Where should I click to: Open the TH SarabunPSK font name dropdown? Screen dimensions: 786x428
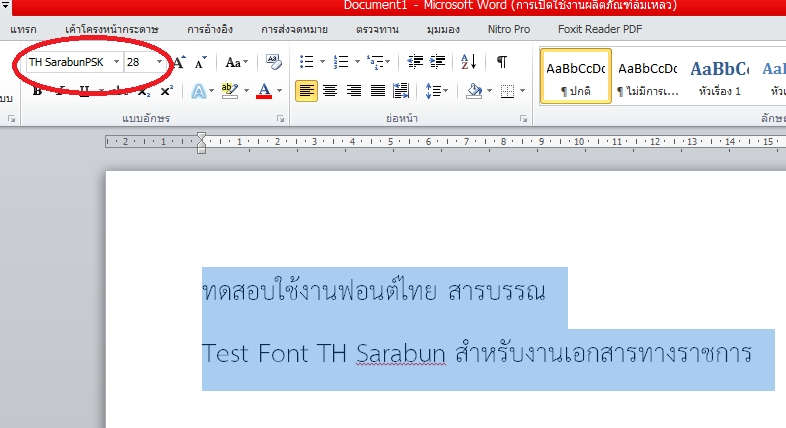116,62
